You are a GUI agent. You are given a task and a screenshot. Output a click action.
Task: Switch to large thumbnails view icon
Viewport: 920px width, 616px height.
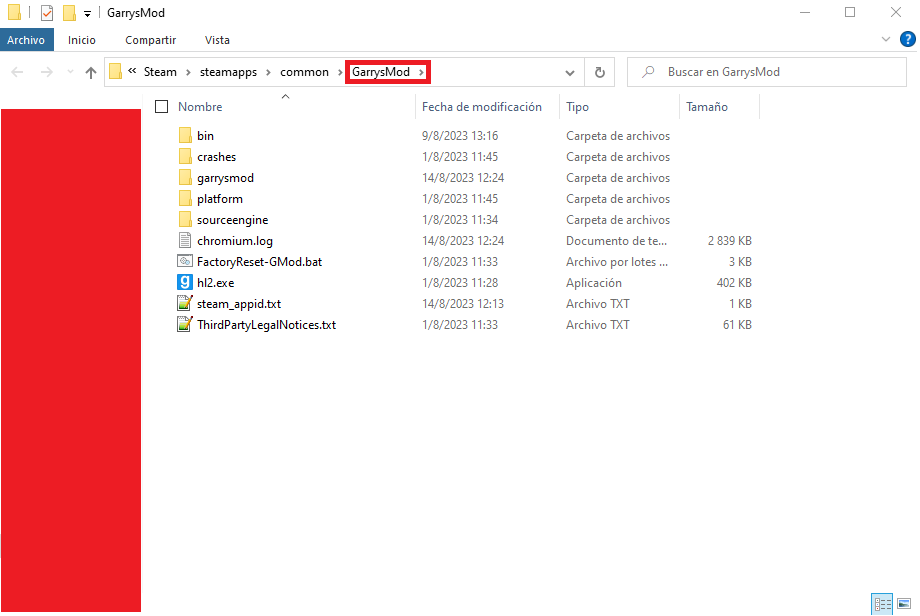click(x=904, y=604)
